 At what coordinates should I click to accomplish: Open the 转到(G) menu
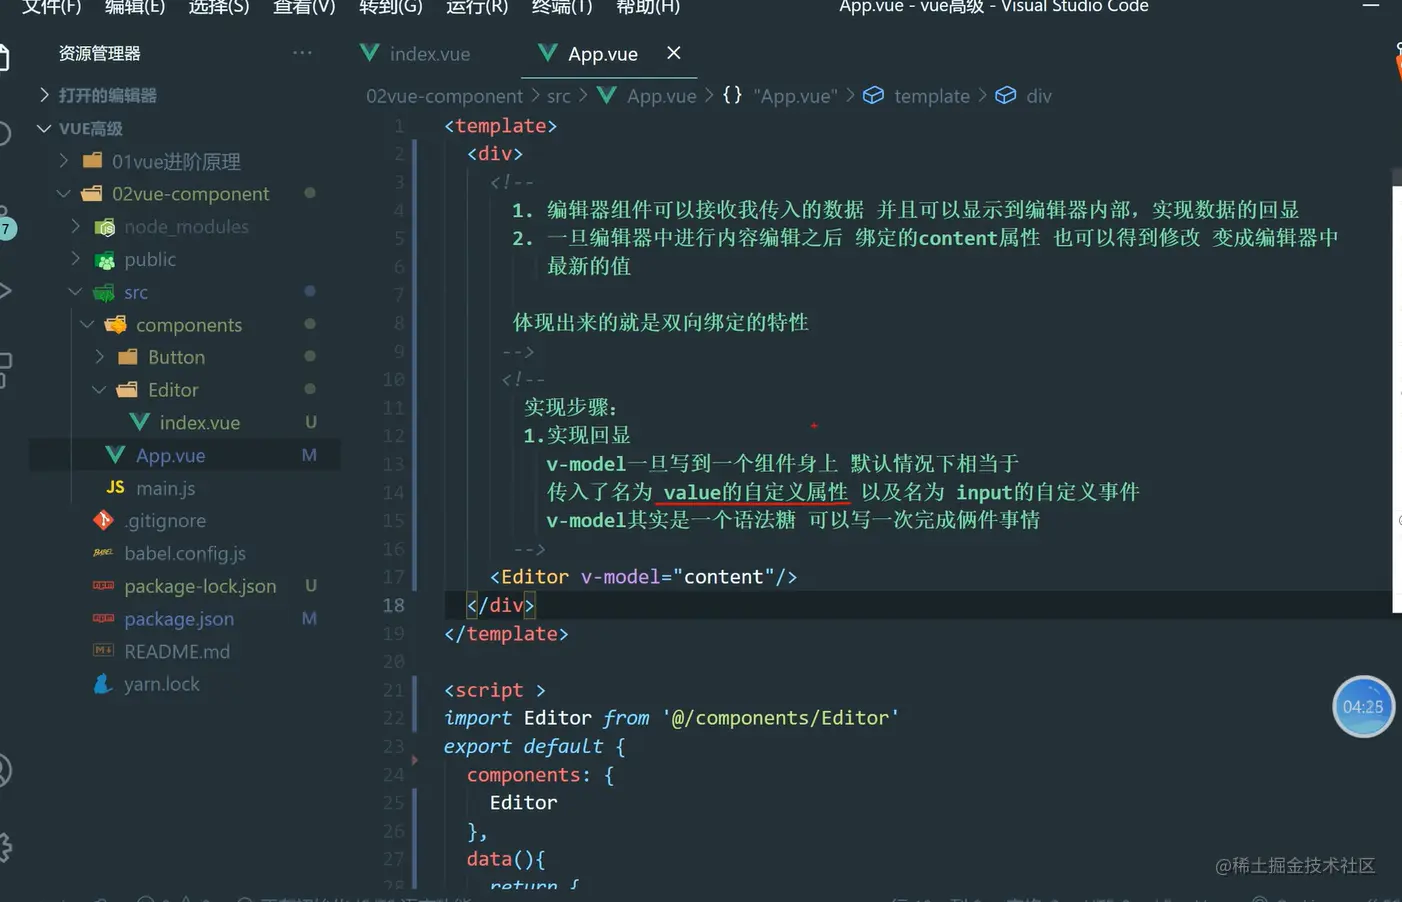pyautogui.click(x=391, y=6)
